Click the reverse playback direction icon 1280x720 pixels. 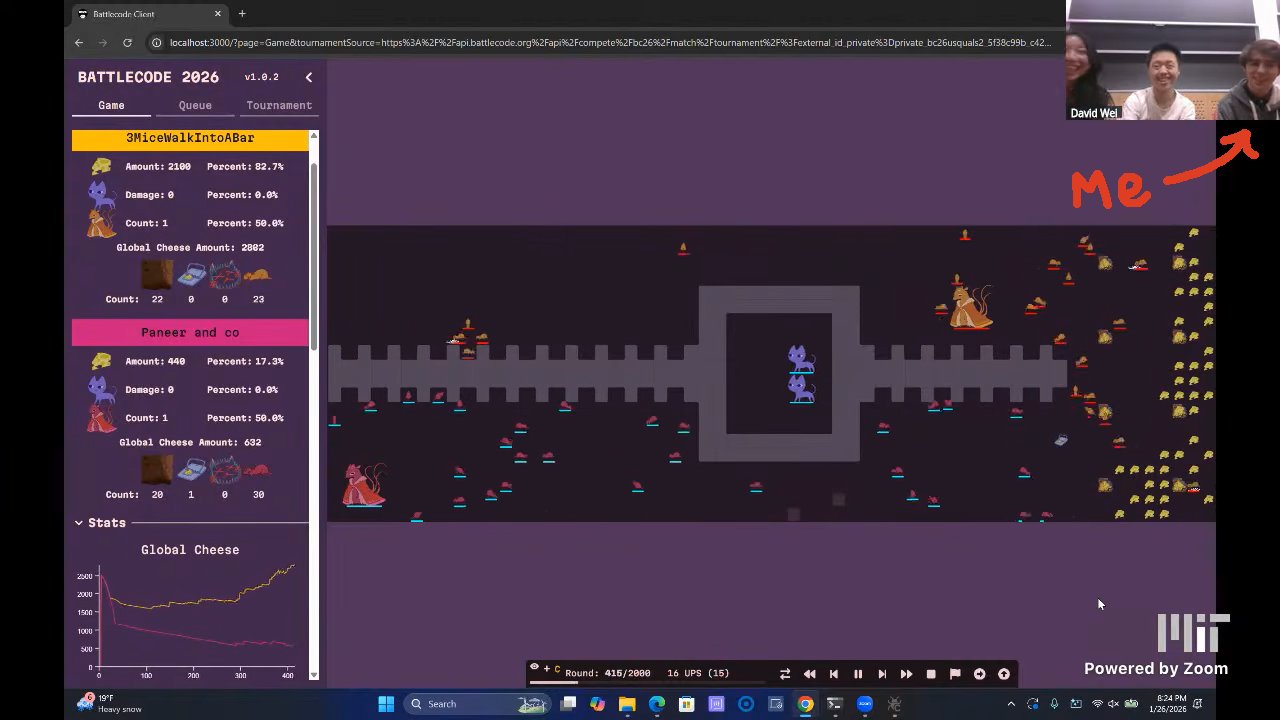pos(785,674)
